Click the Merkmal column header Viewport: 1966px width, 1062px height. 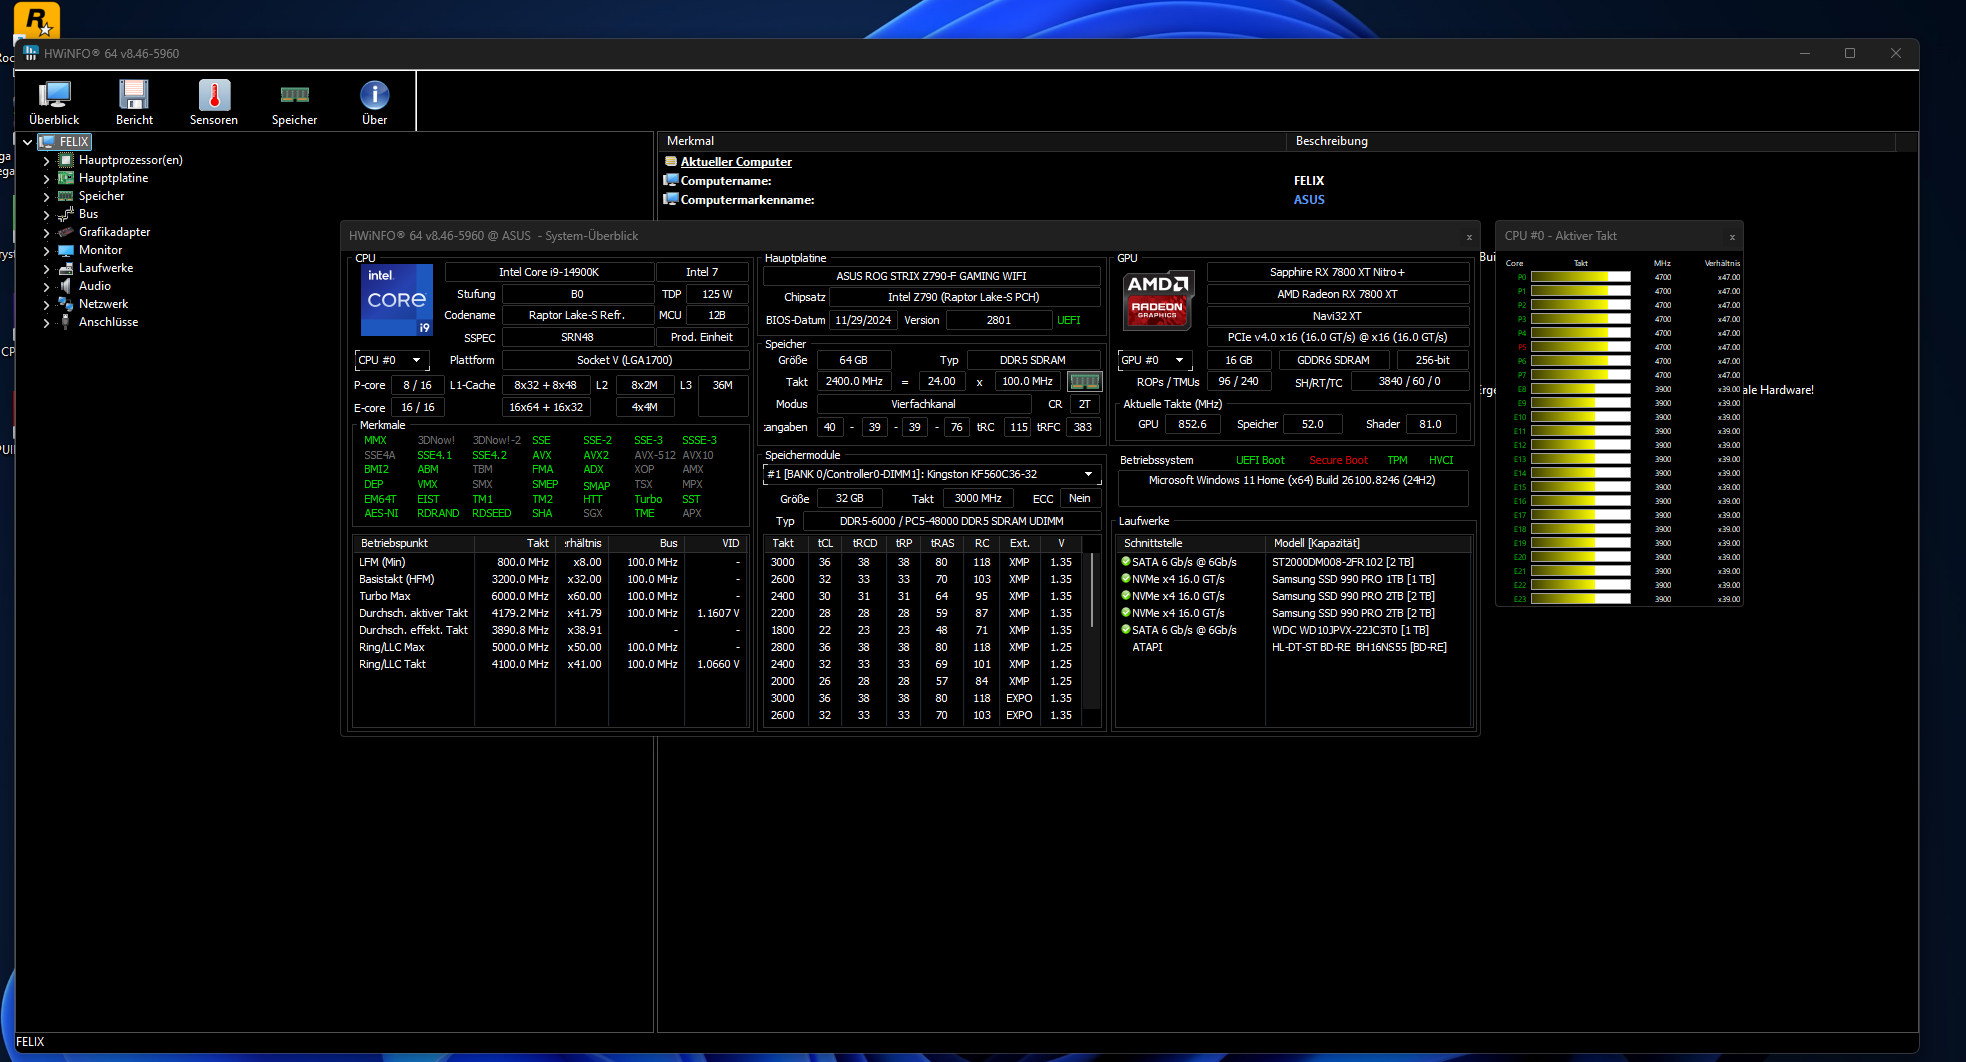click(972, 141)
